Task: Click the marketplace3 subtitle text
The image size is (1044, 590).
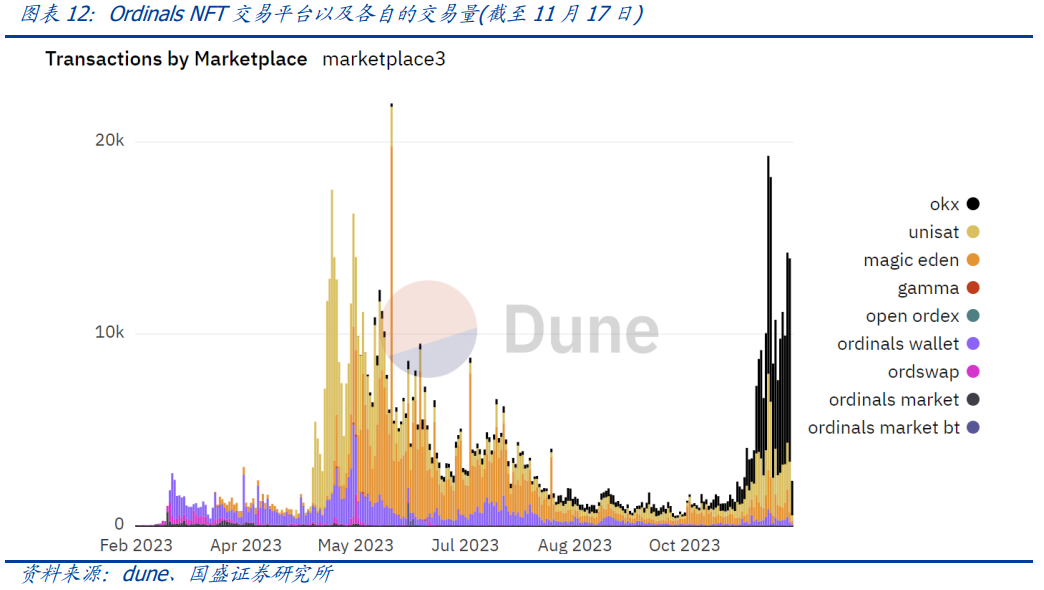Action: [384, 59]
